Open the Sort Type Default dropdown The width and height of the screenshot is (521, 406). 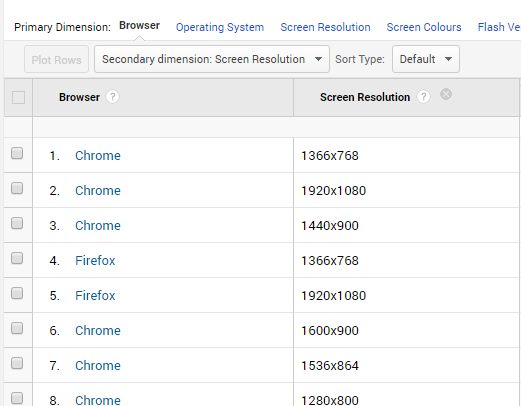[426, 59]
